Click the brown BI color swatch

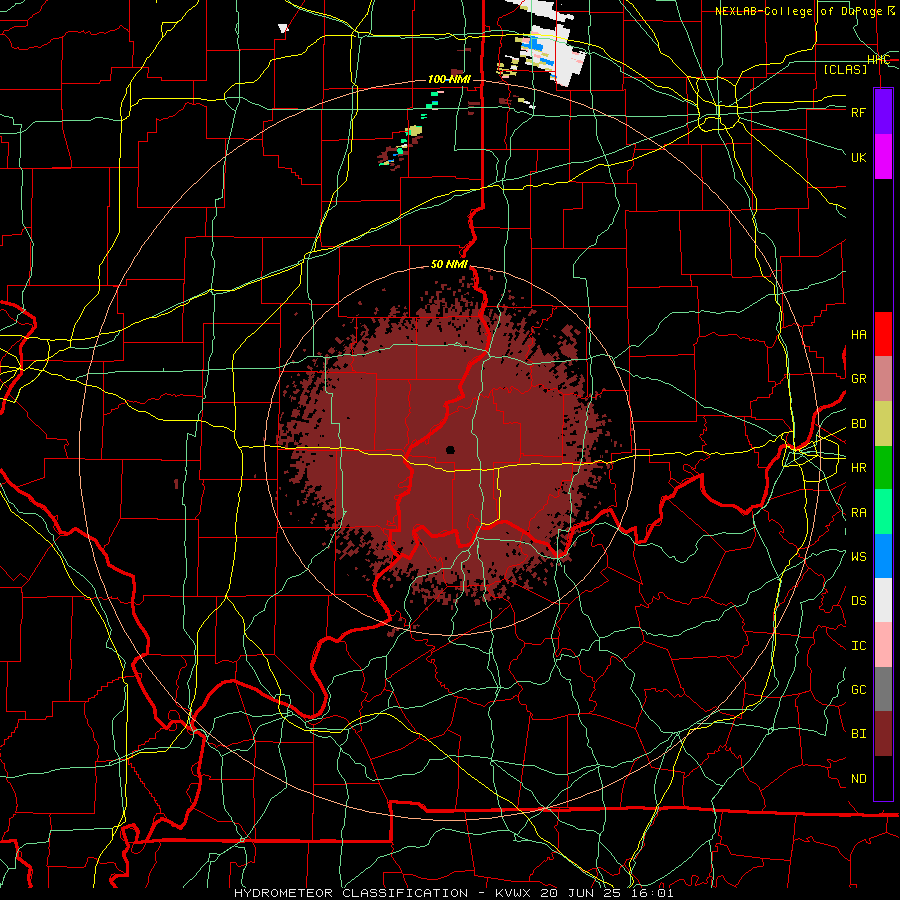coord(883,734)
